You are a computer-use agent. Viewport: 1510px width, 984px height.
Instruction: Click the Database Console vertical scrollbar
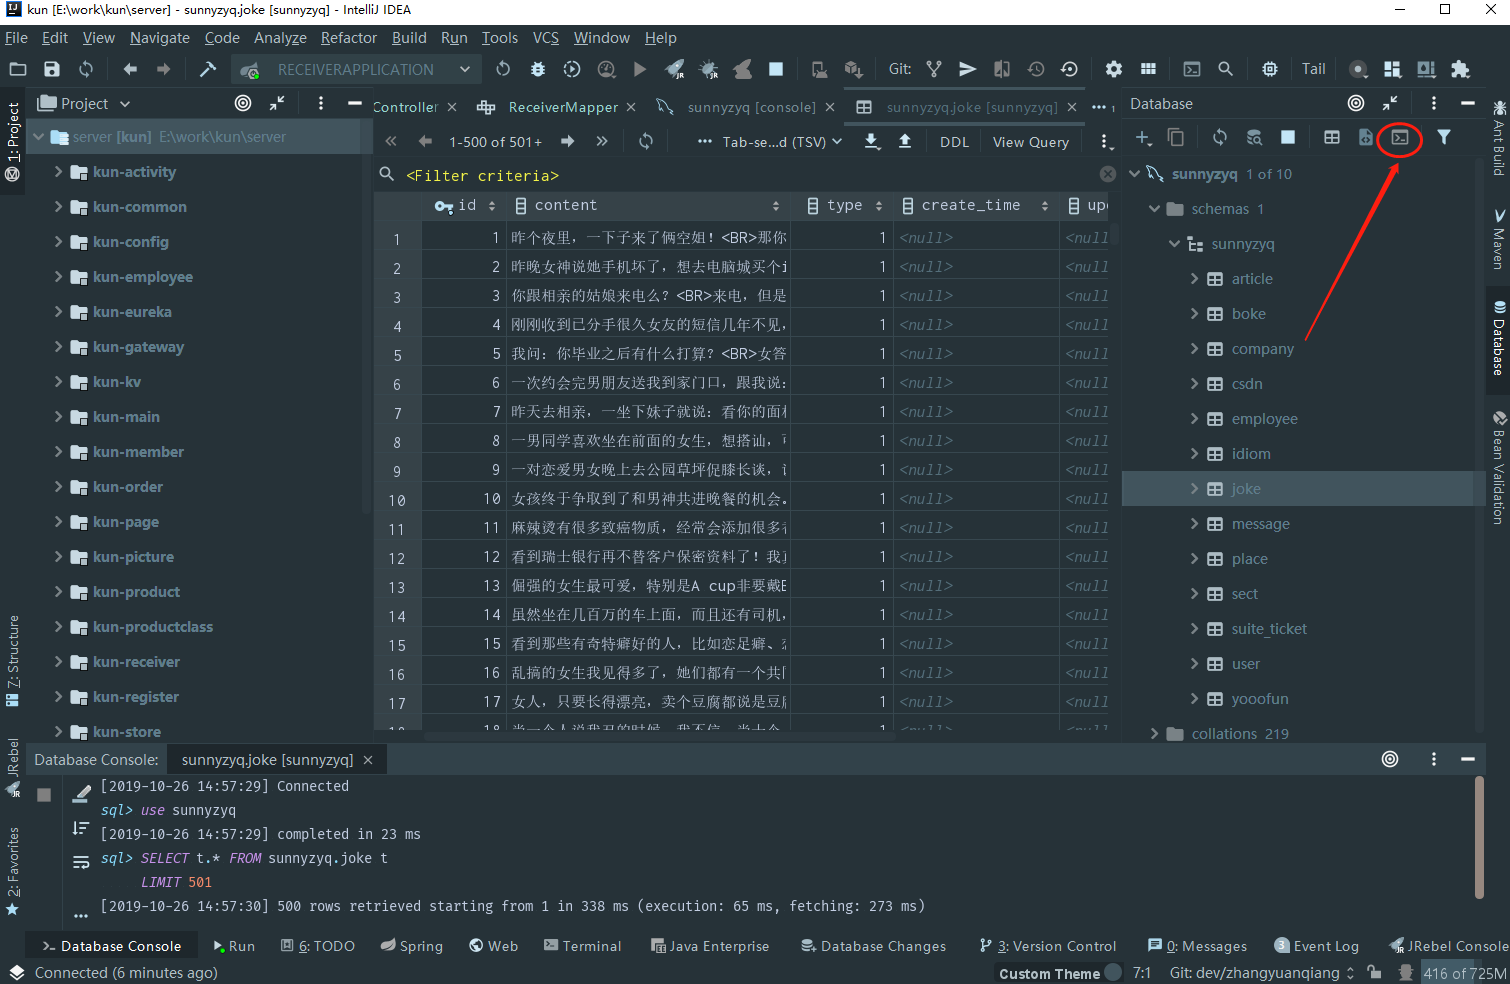point(1480,838)
